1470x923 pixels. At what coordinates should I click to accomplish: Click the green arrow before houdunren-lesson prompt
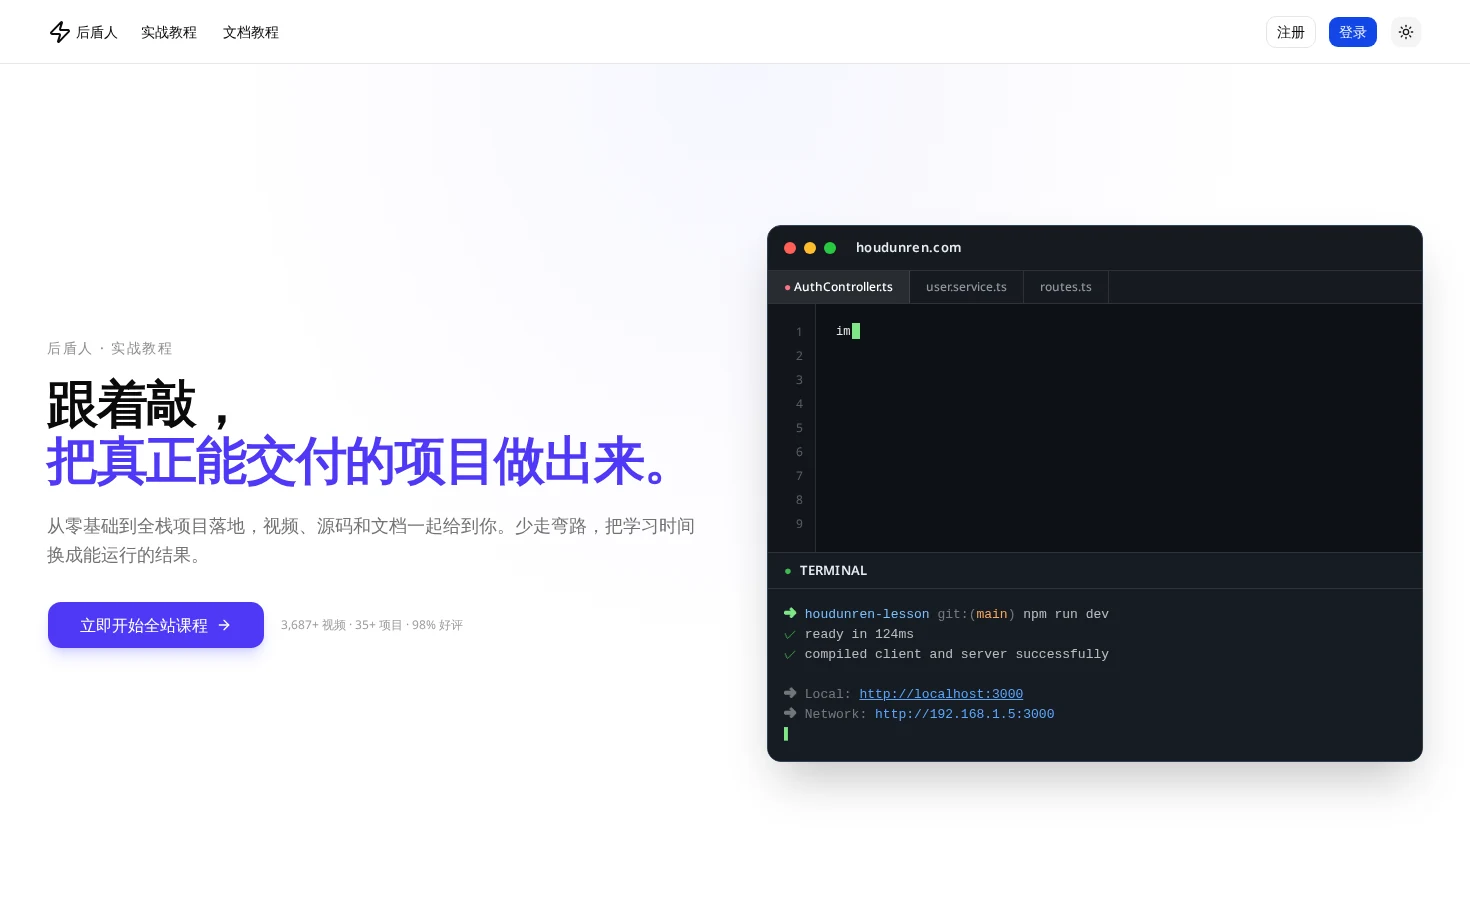[x=790, y=613]
